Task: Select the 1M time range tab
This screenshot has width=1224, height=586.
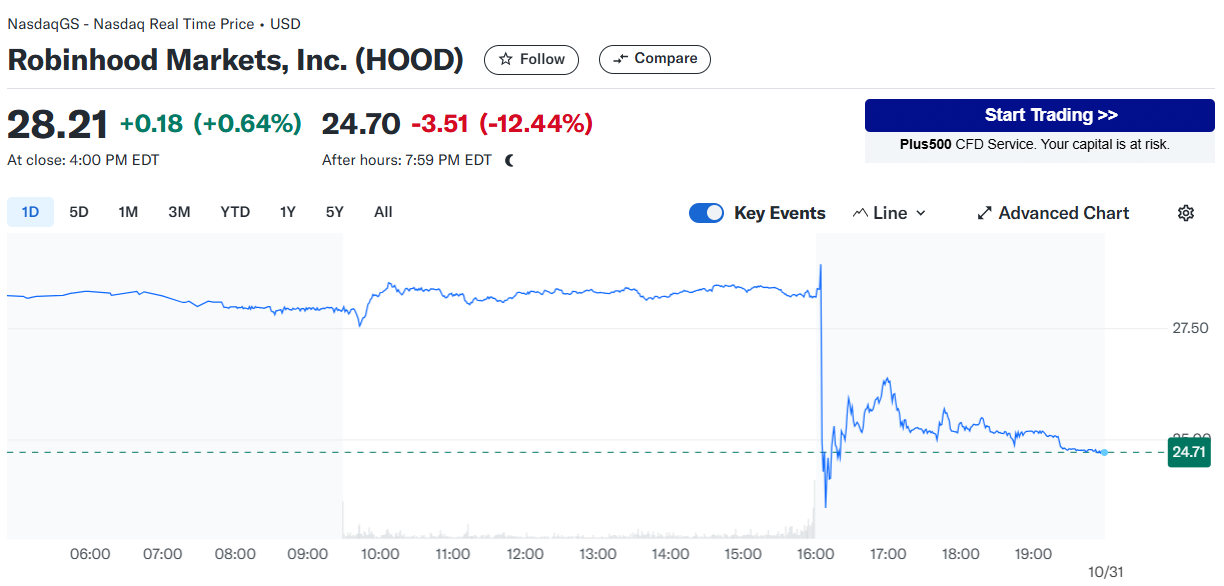Action: [128, 212]
